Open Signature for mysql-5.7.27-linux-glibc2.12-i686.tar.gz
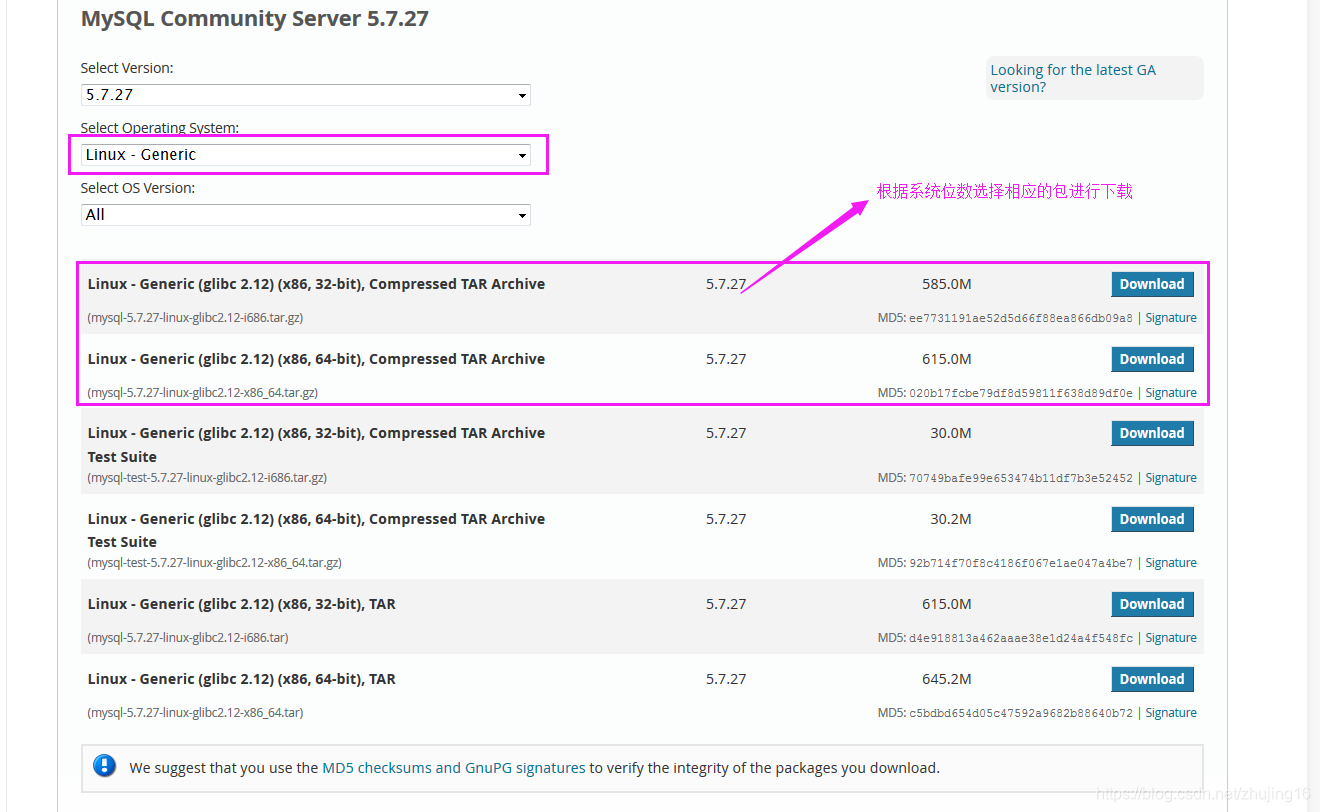The image size is (1320, 812). [1171, 318]
